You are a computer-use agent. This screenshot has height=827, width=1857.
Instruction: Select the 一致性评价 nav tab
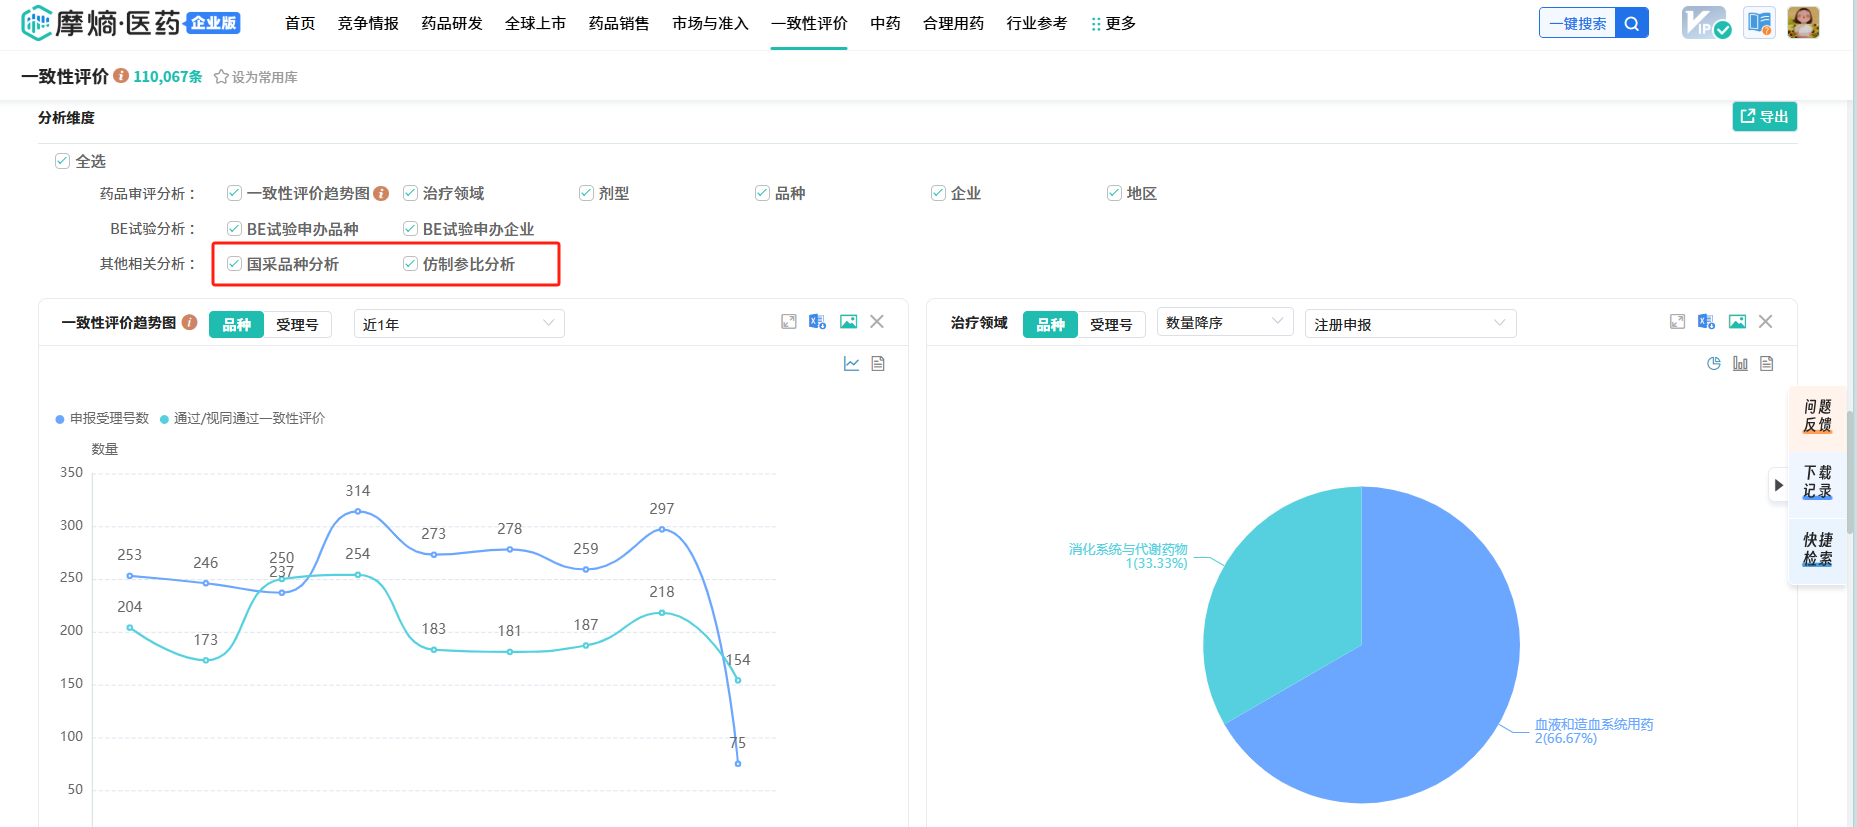click(809, 23)
